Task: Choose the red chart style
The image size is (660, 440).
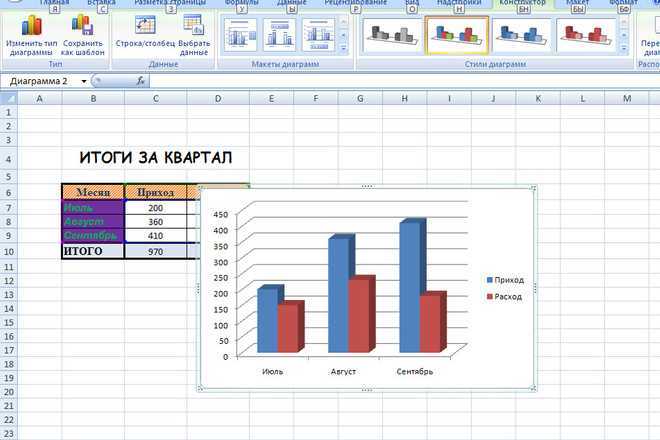Action: pyautogui.click(x=586, y=35)
